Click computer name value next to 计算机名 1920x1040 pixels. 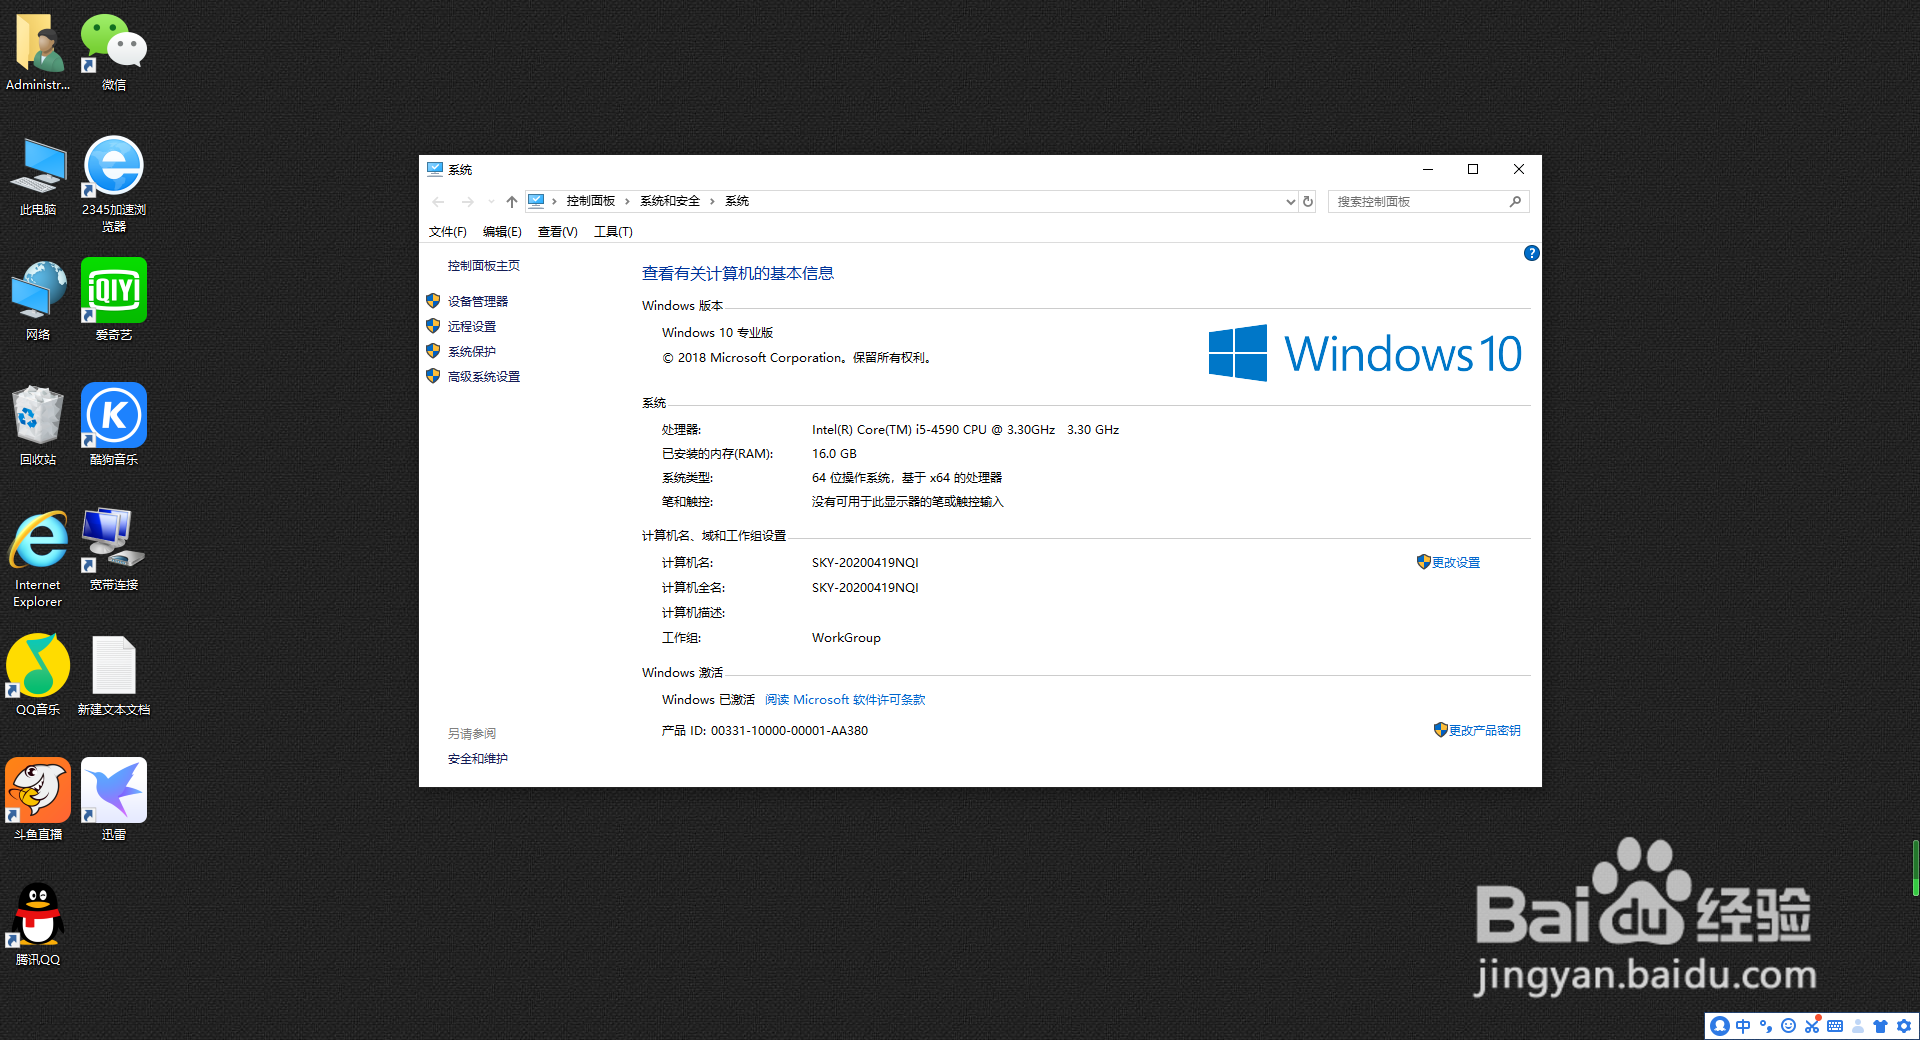click(x=865, y=563)
